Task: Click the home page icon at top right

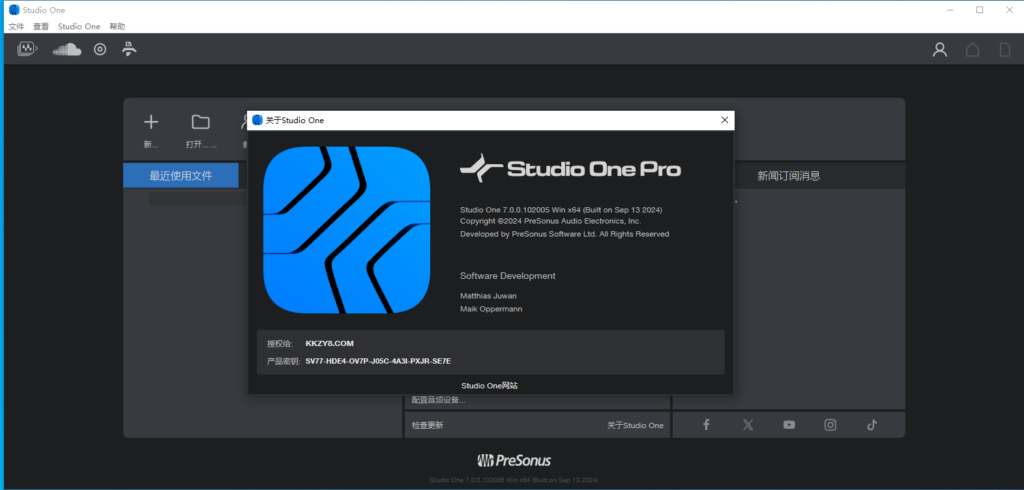Action: 972,50
